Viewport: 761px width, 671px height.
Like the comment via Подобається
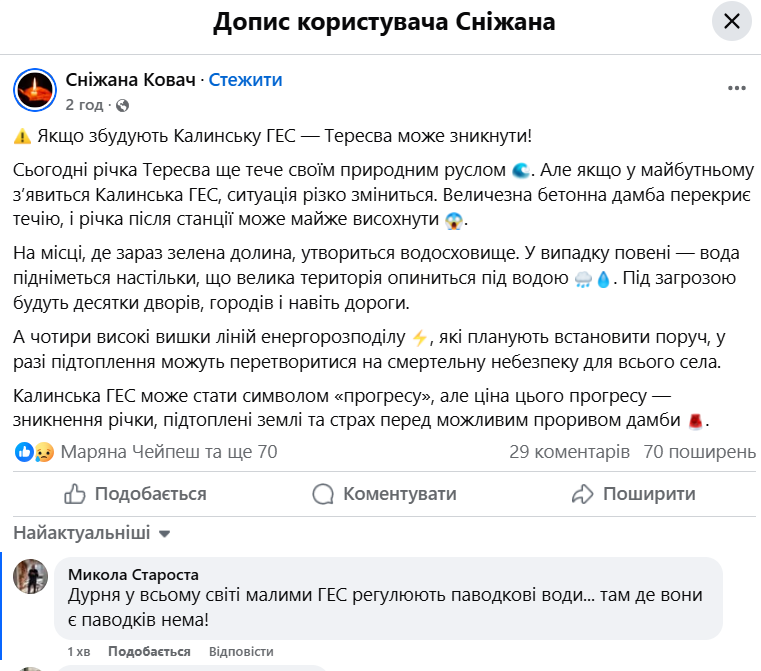click(x=135, y=651)
